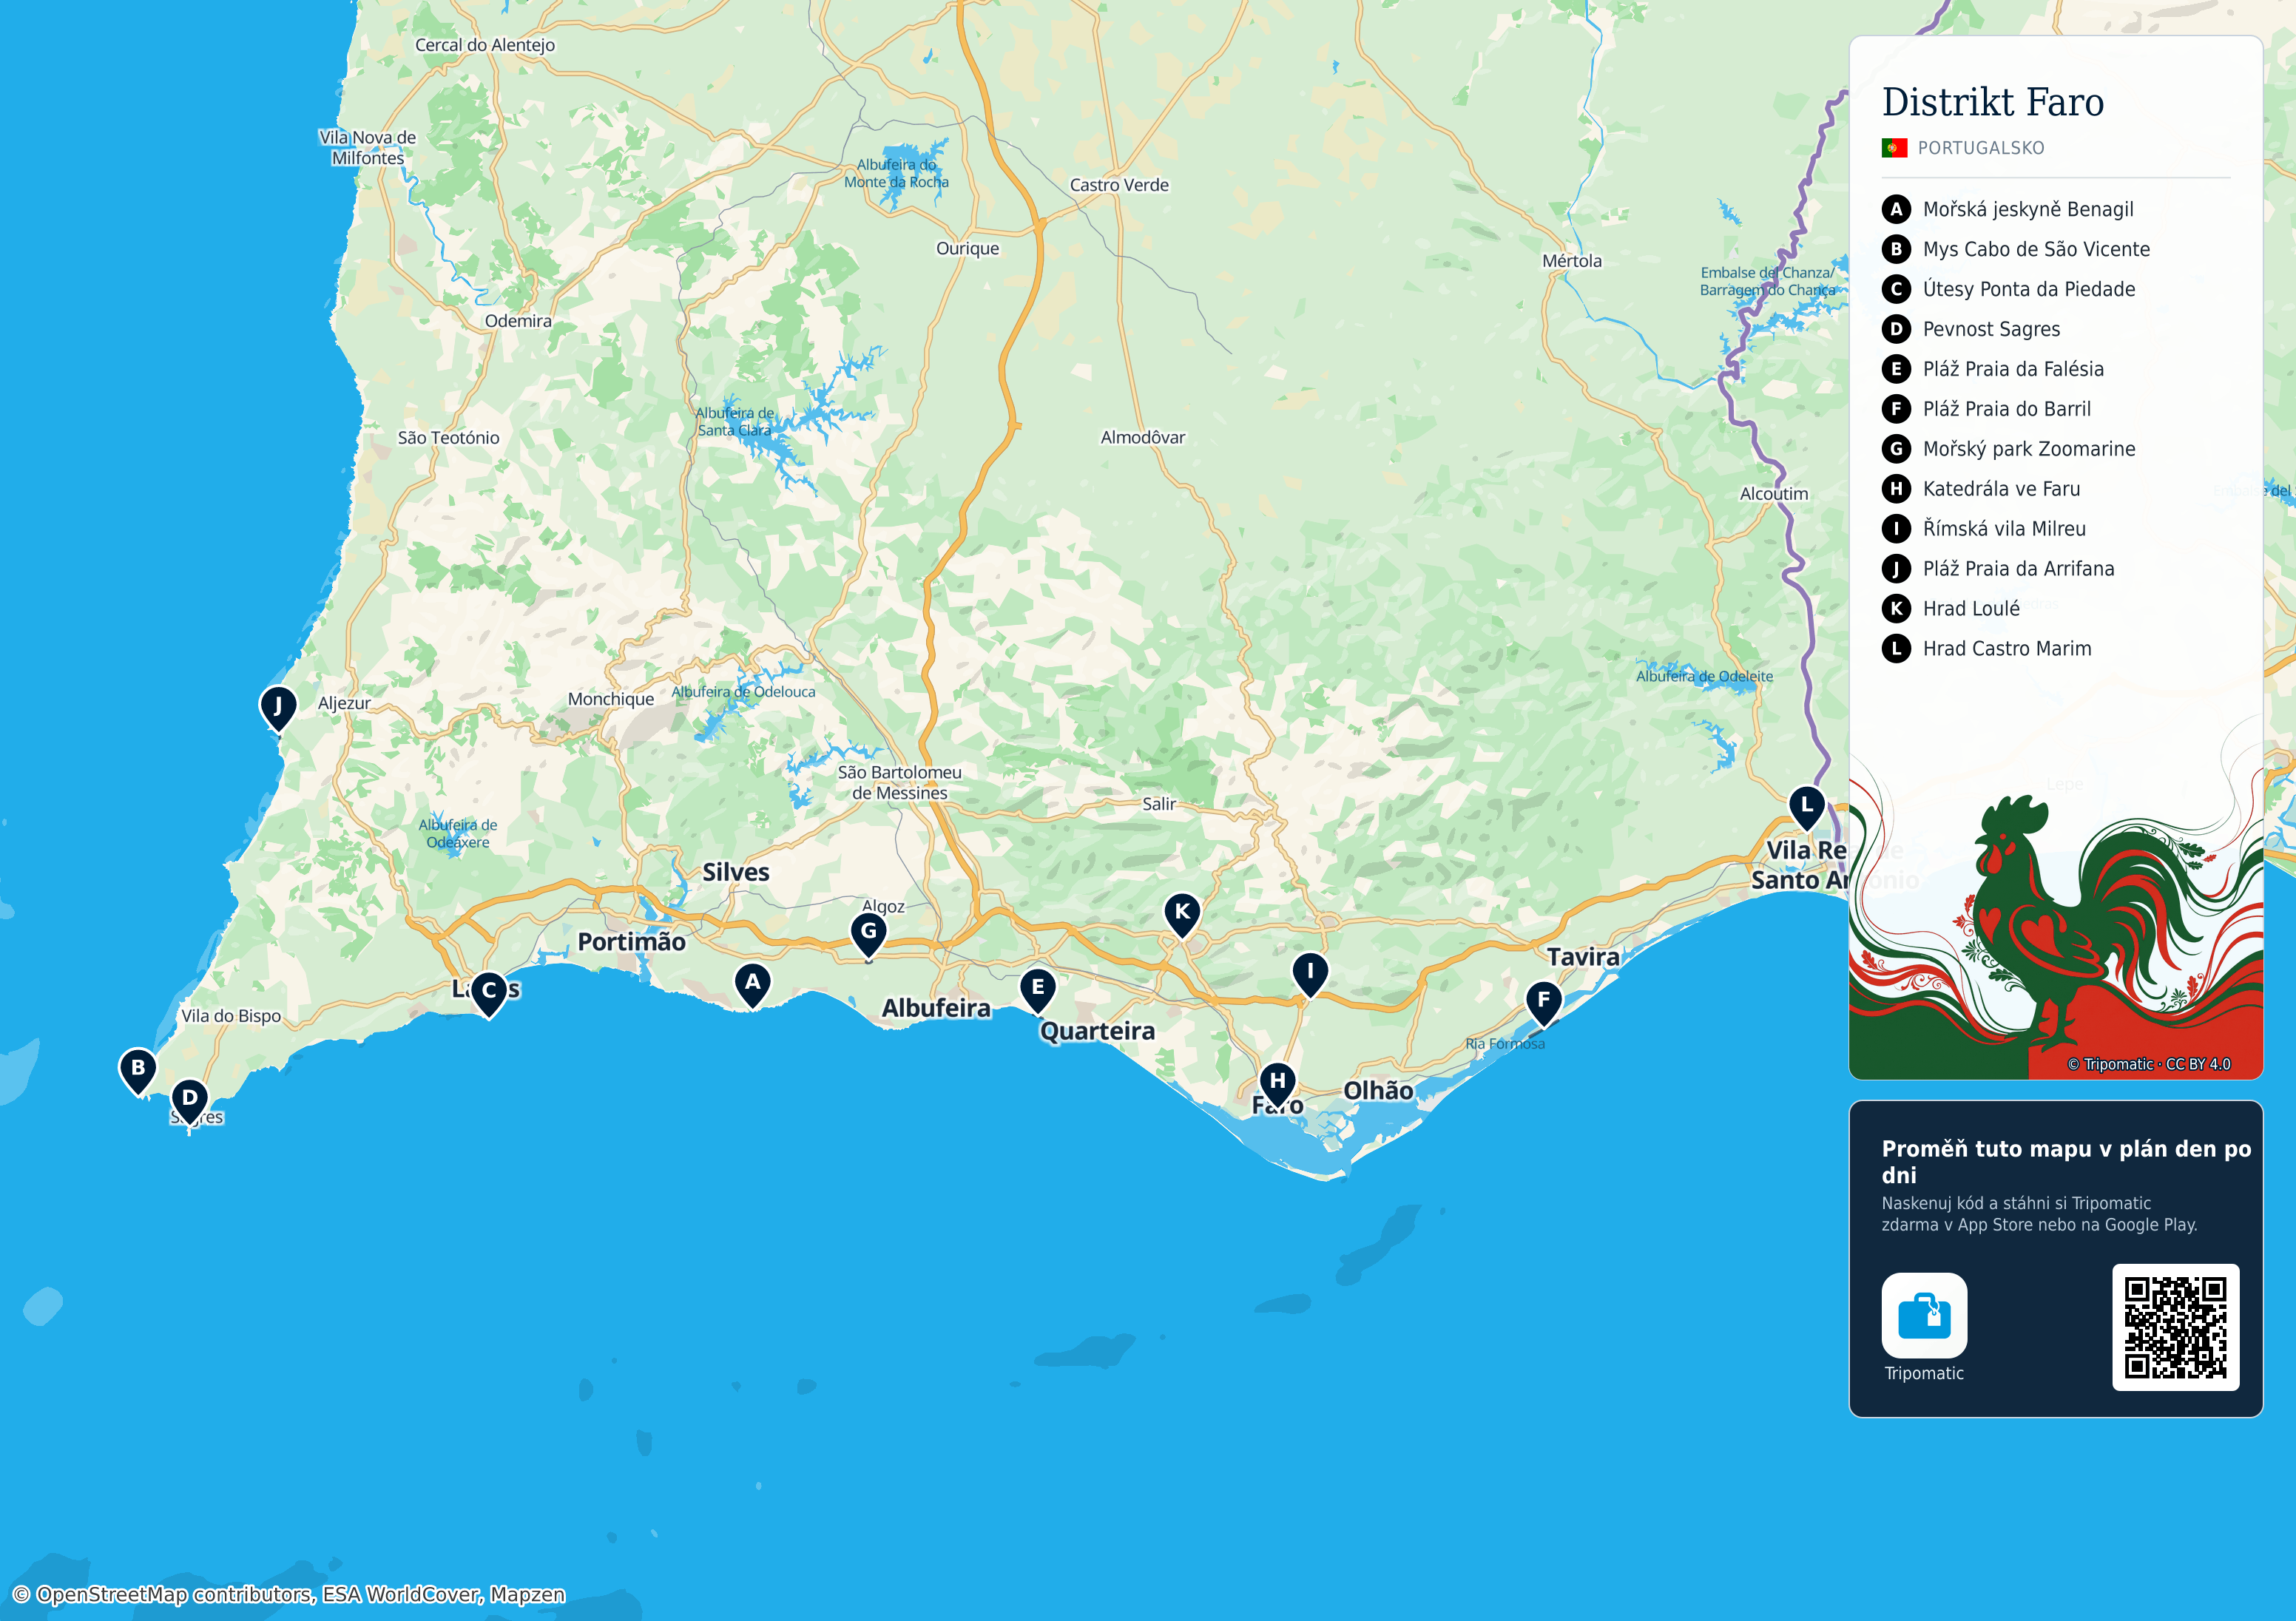The width and height of the screenshot is (2296, 1621).
Task: Click the QR code image
Action: tap(2175, 1327)
